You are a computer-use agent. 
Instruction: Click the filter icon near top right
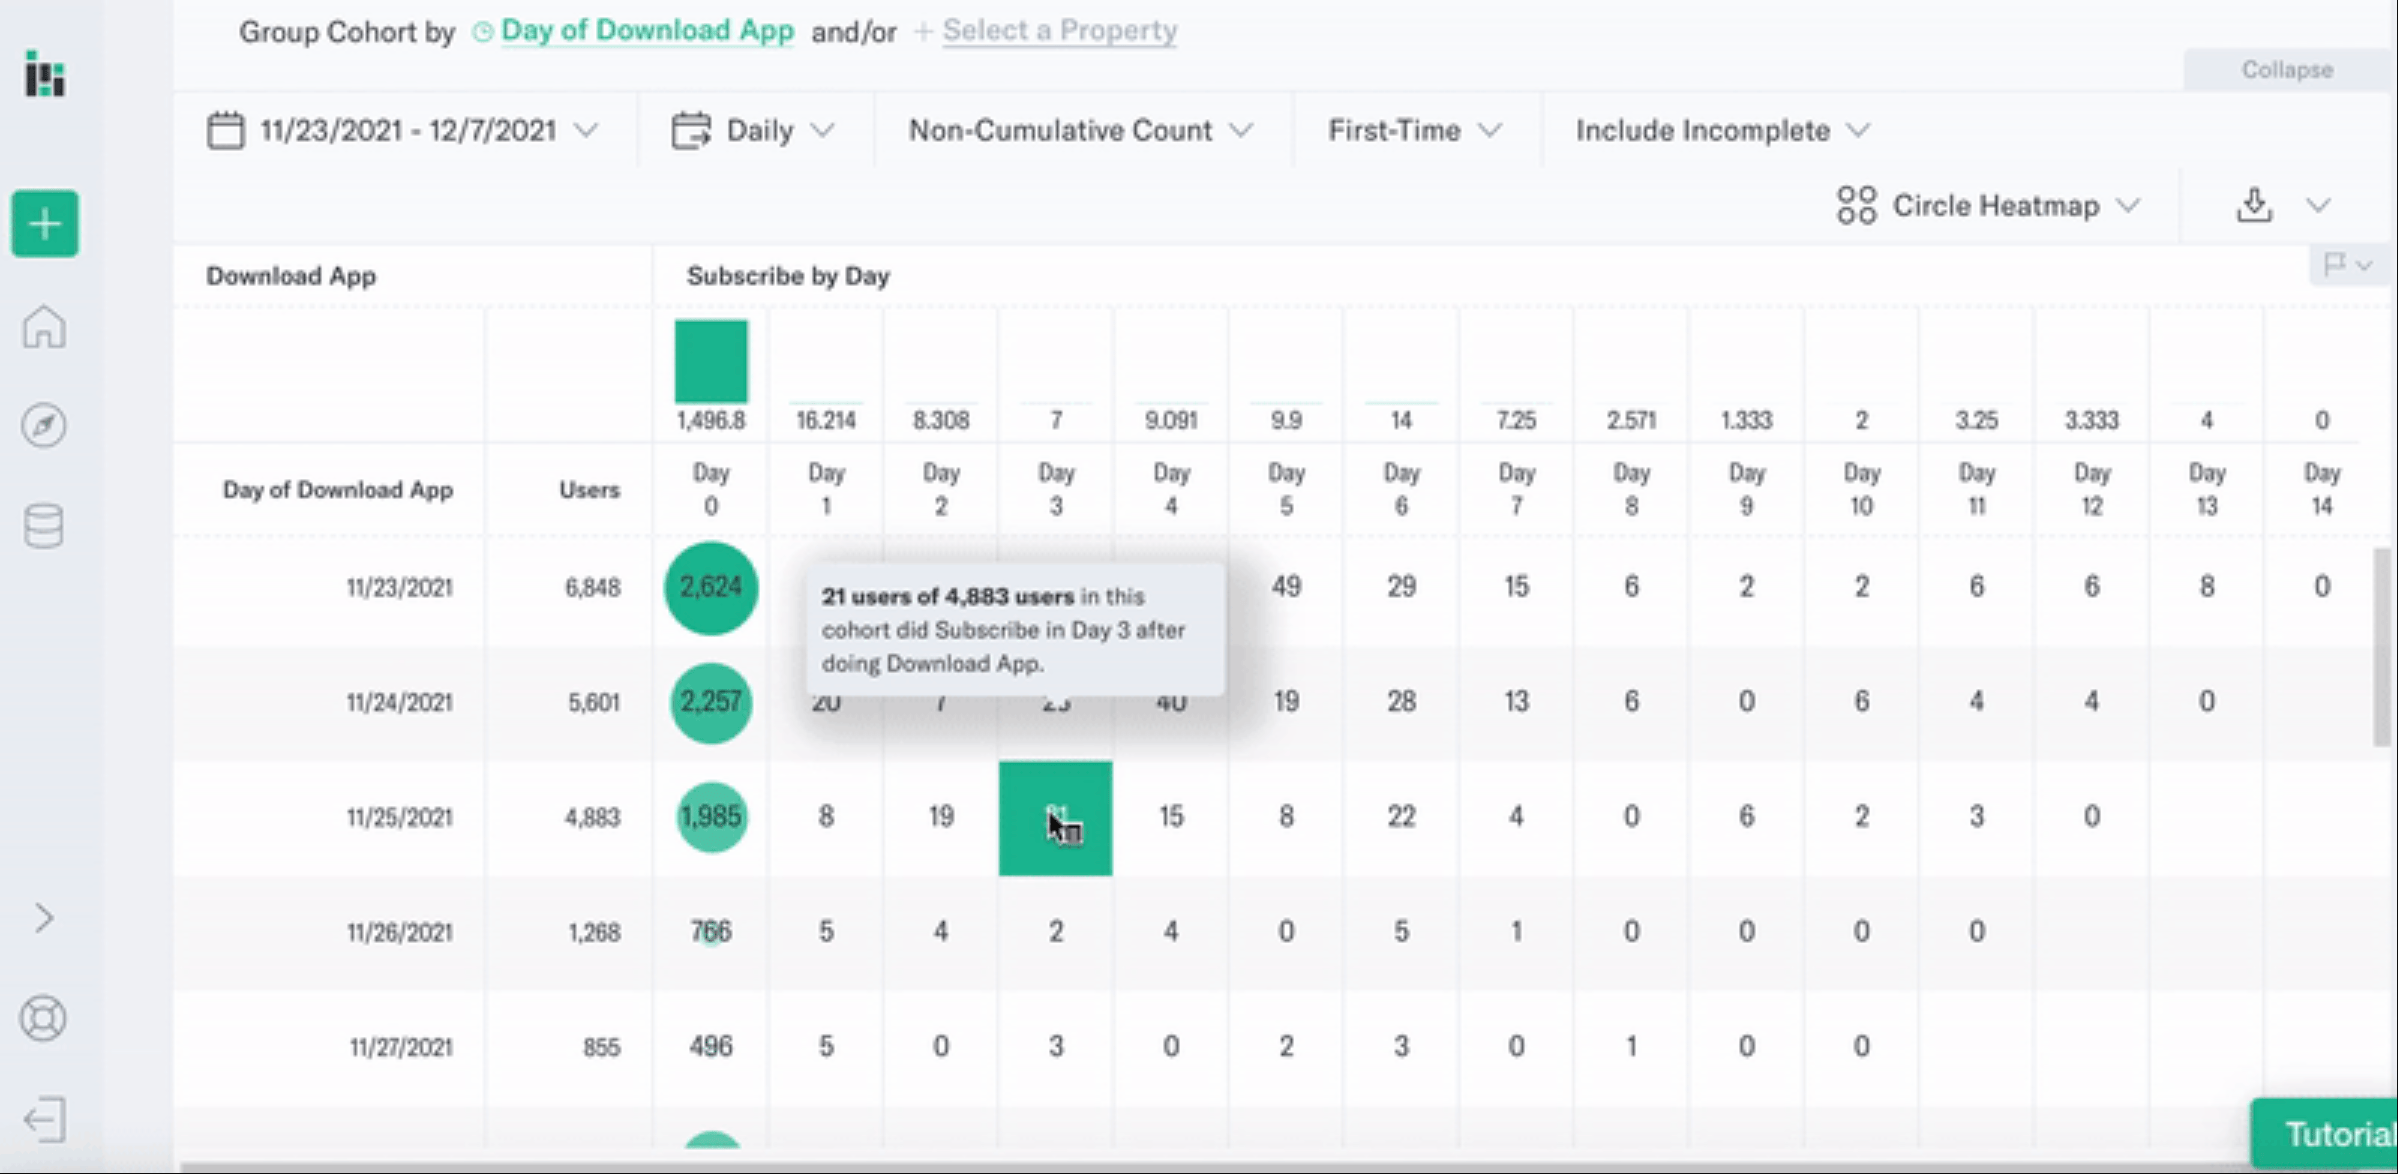2337,264
